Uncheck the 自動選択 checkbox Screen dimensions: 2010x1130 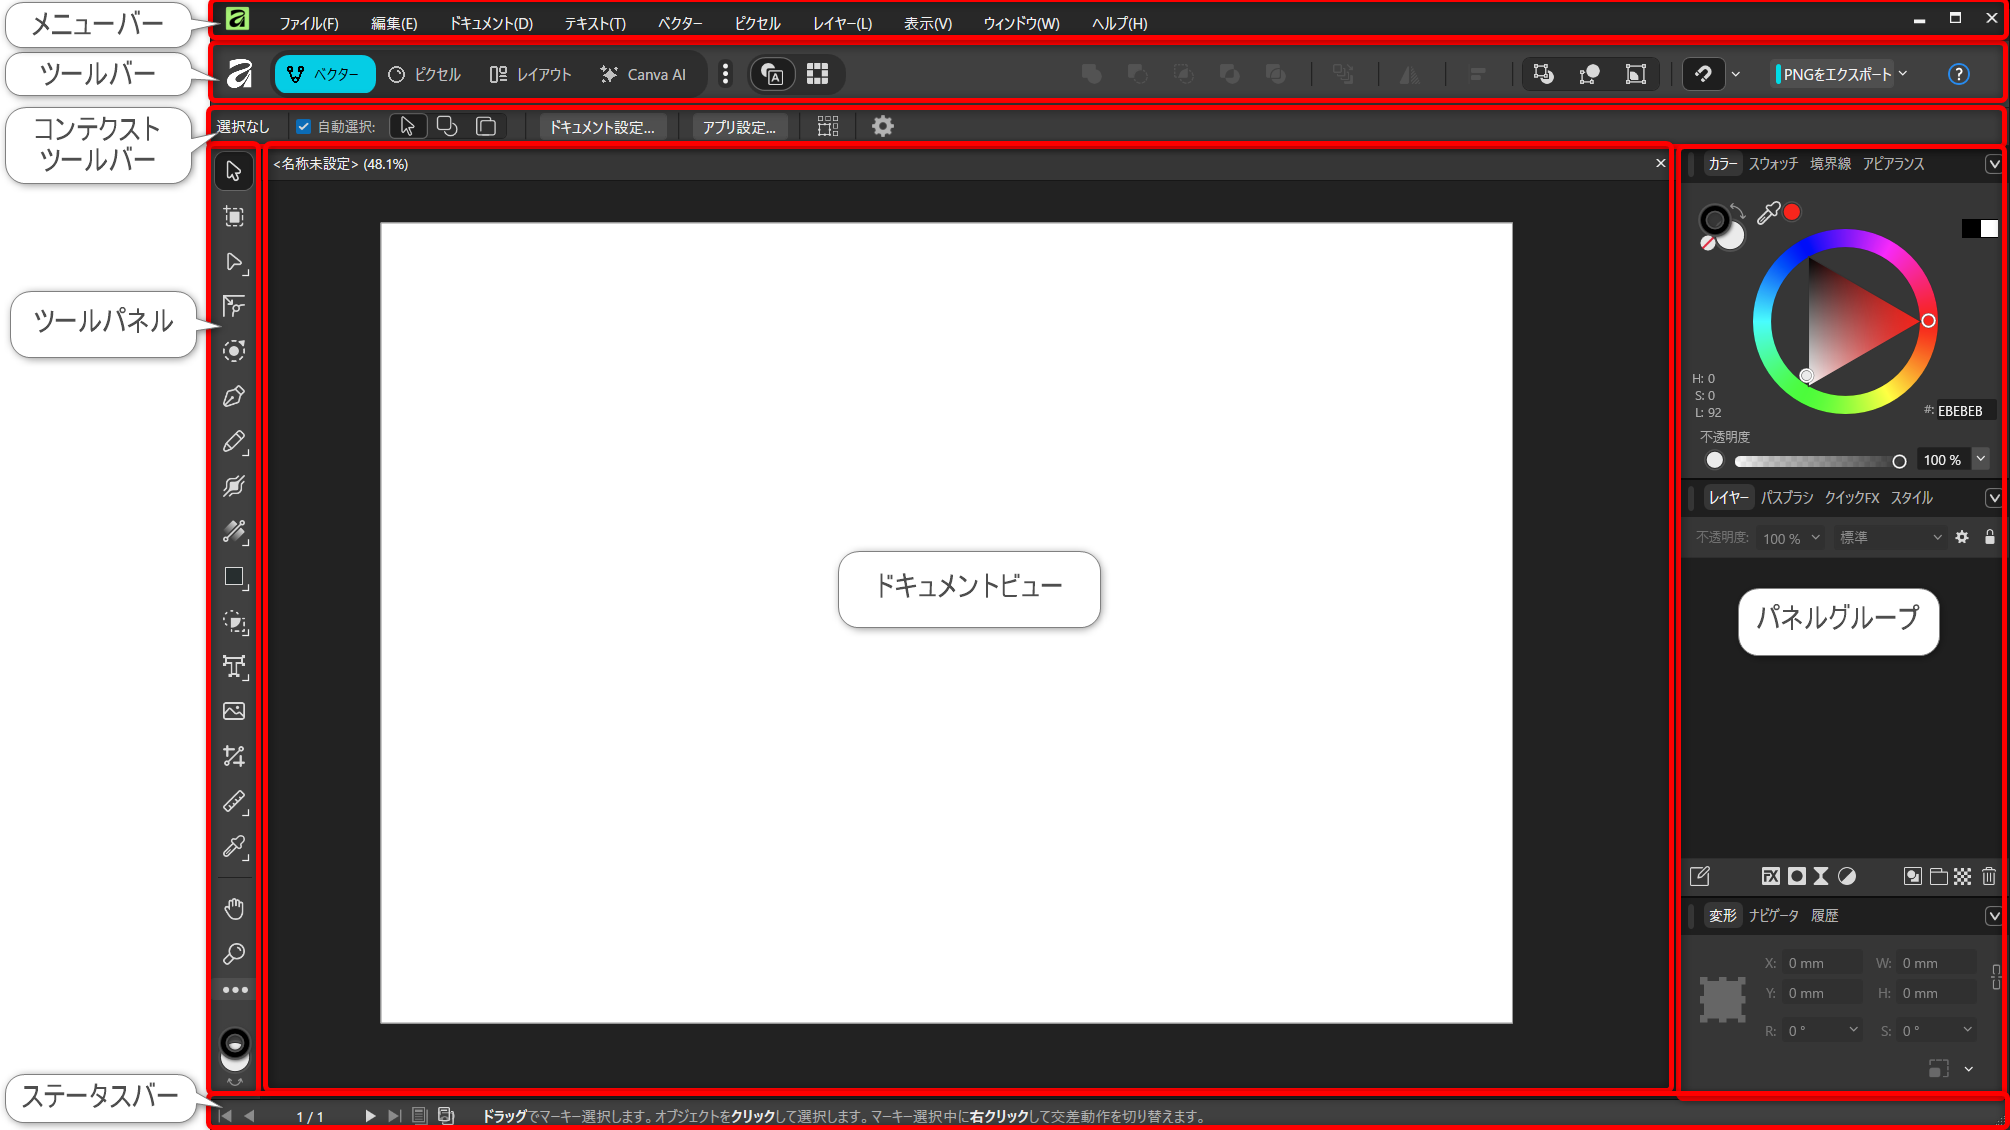[303, 127]
